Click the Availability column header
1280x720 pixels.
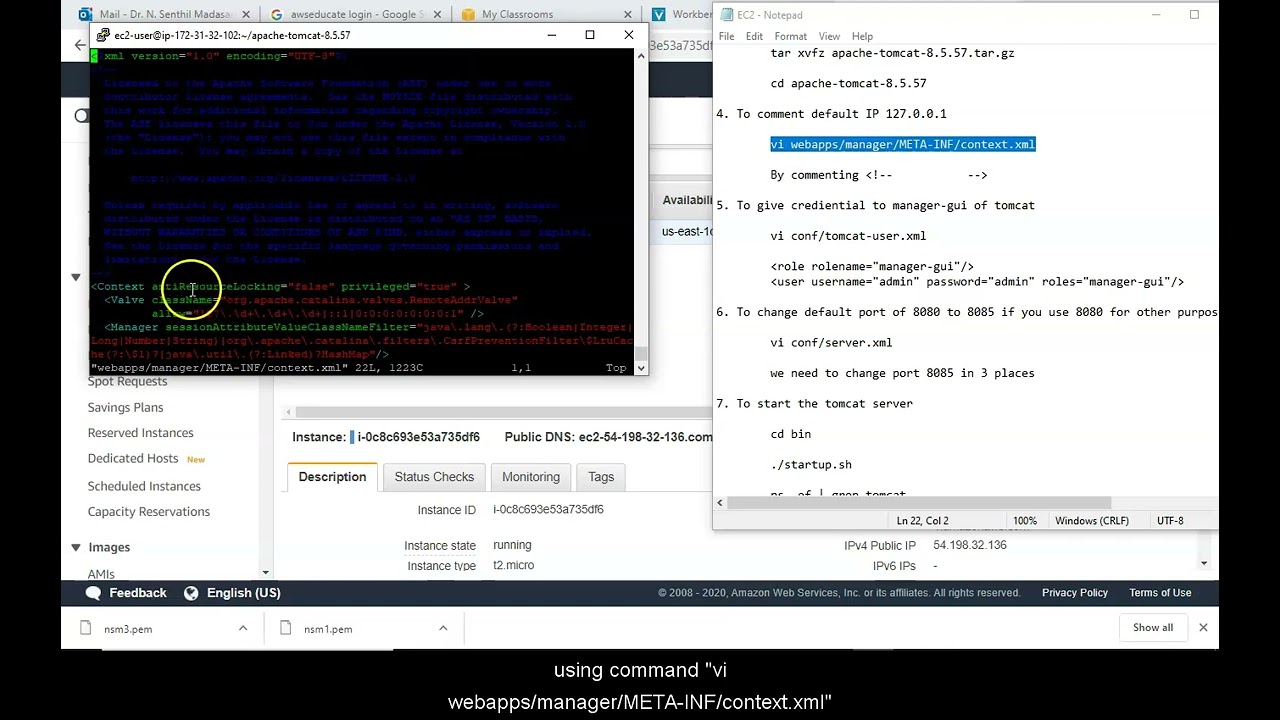[687, 200]
